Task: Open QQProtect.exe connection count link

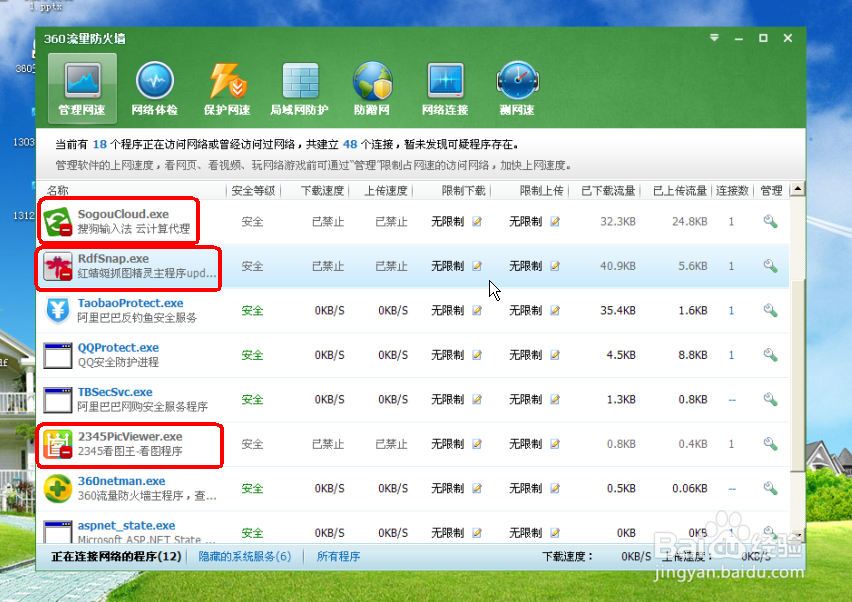Action: [x=731, y=355]
